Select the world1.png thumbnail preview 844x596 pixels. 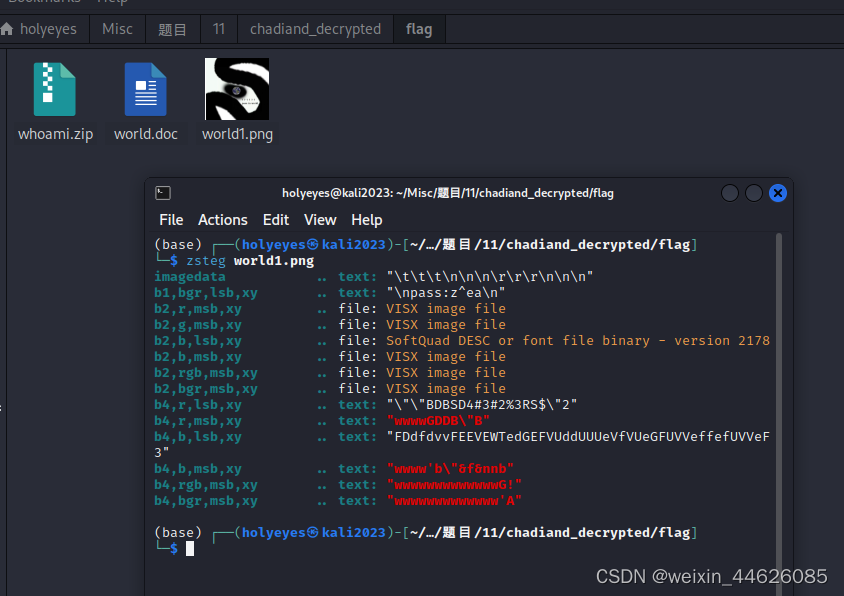[x=237, y=89]
